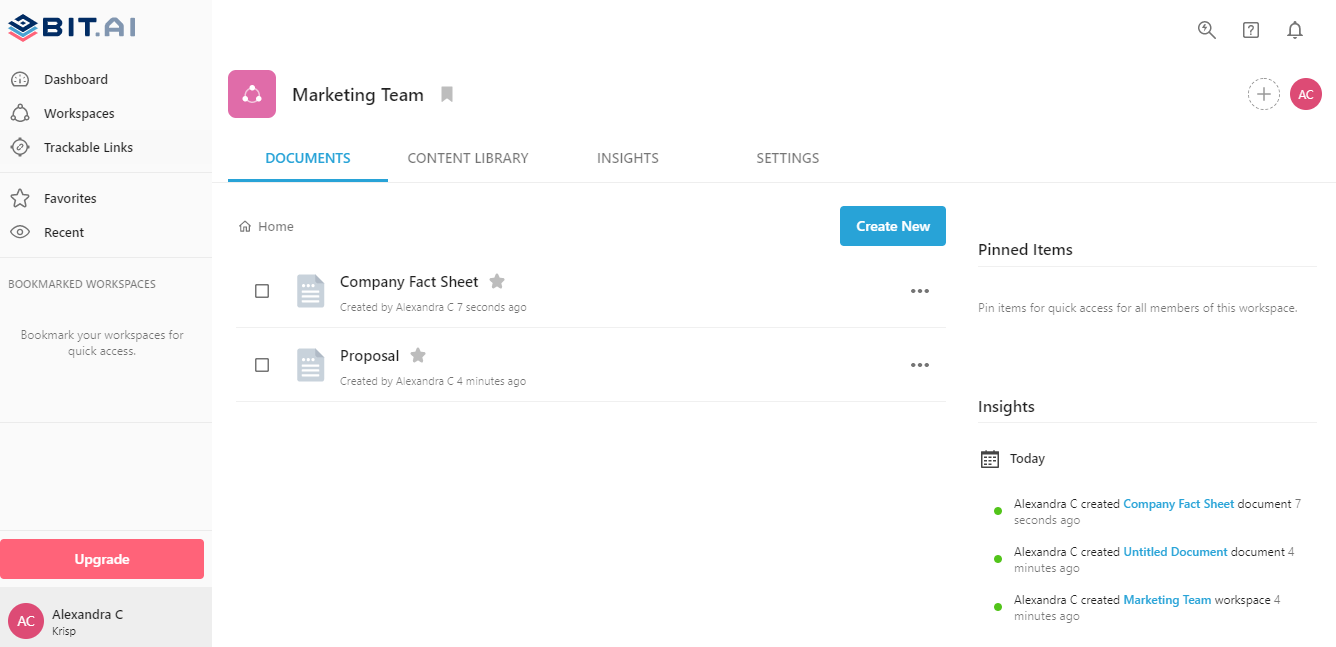The height and width of the screenshot is (647, 1336).
Task: Favorite the Company Fact Sheet star
Action: (x=497, y=281)
